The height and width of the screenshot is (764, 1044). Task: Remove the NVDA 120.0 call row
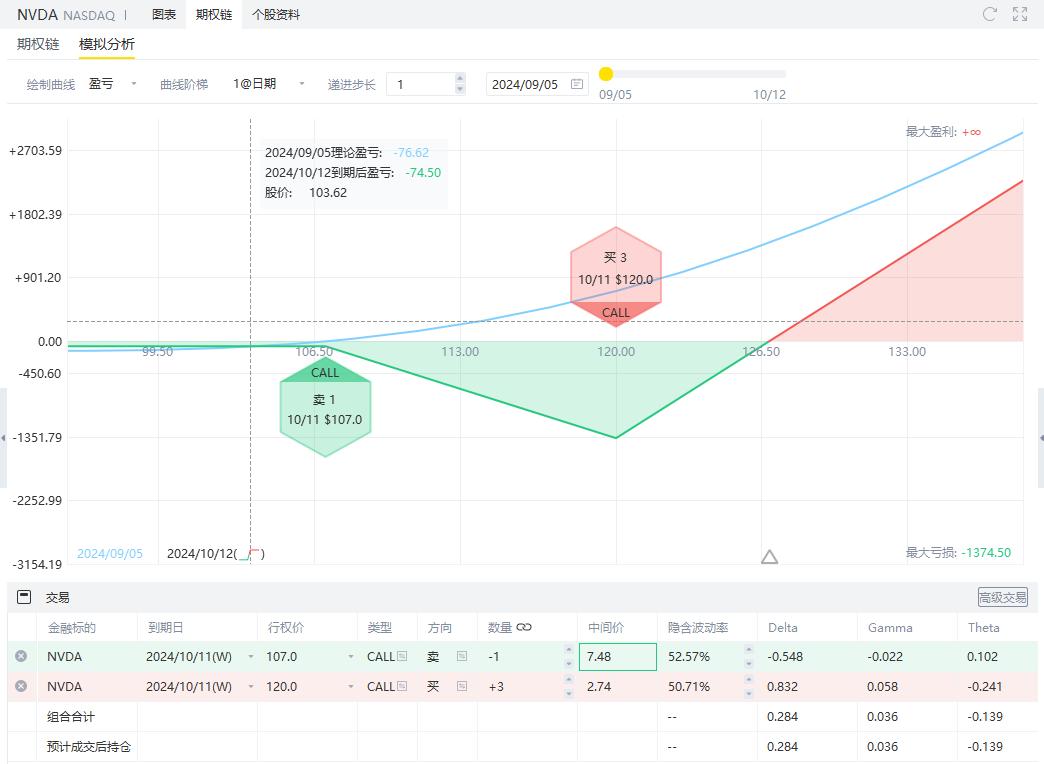pyautogui.click(x=21, y=686)
